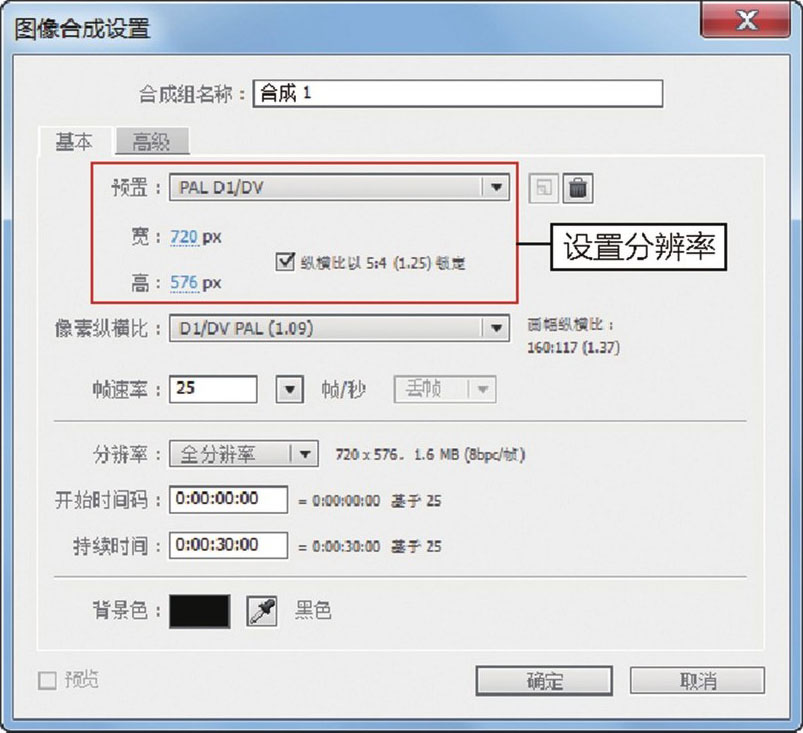Screen dimensions: 803x733
Task: Expand the 像素纵横比 D1/DV PAL dropdown
Action: pos(339,328)
